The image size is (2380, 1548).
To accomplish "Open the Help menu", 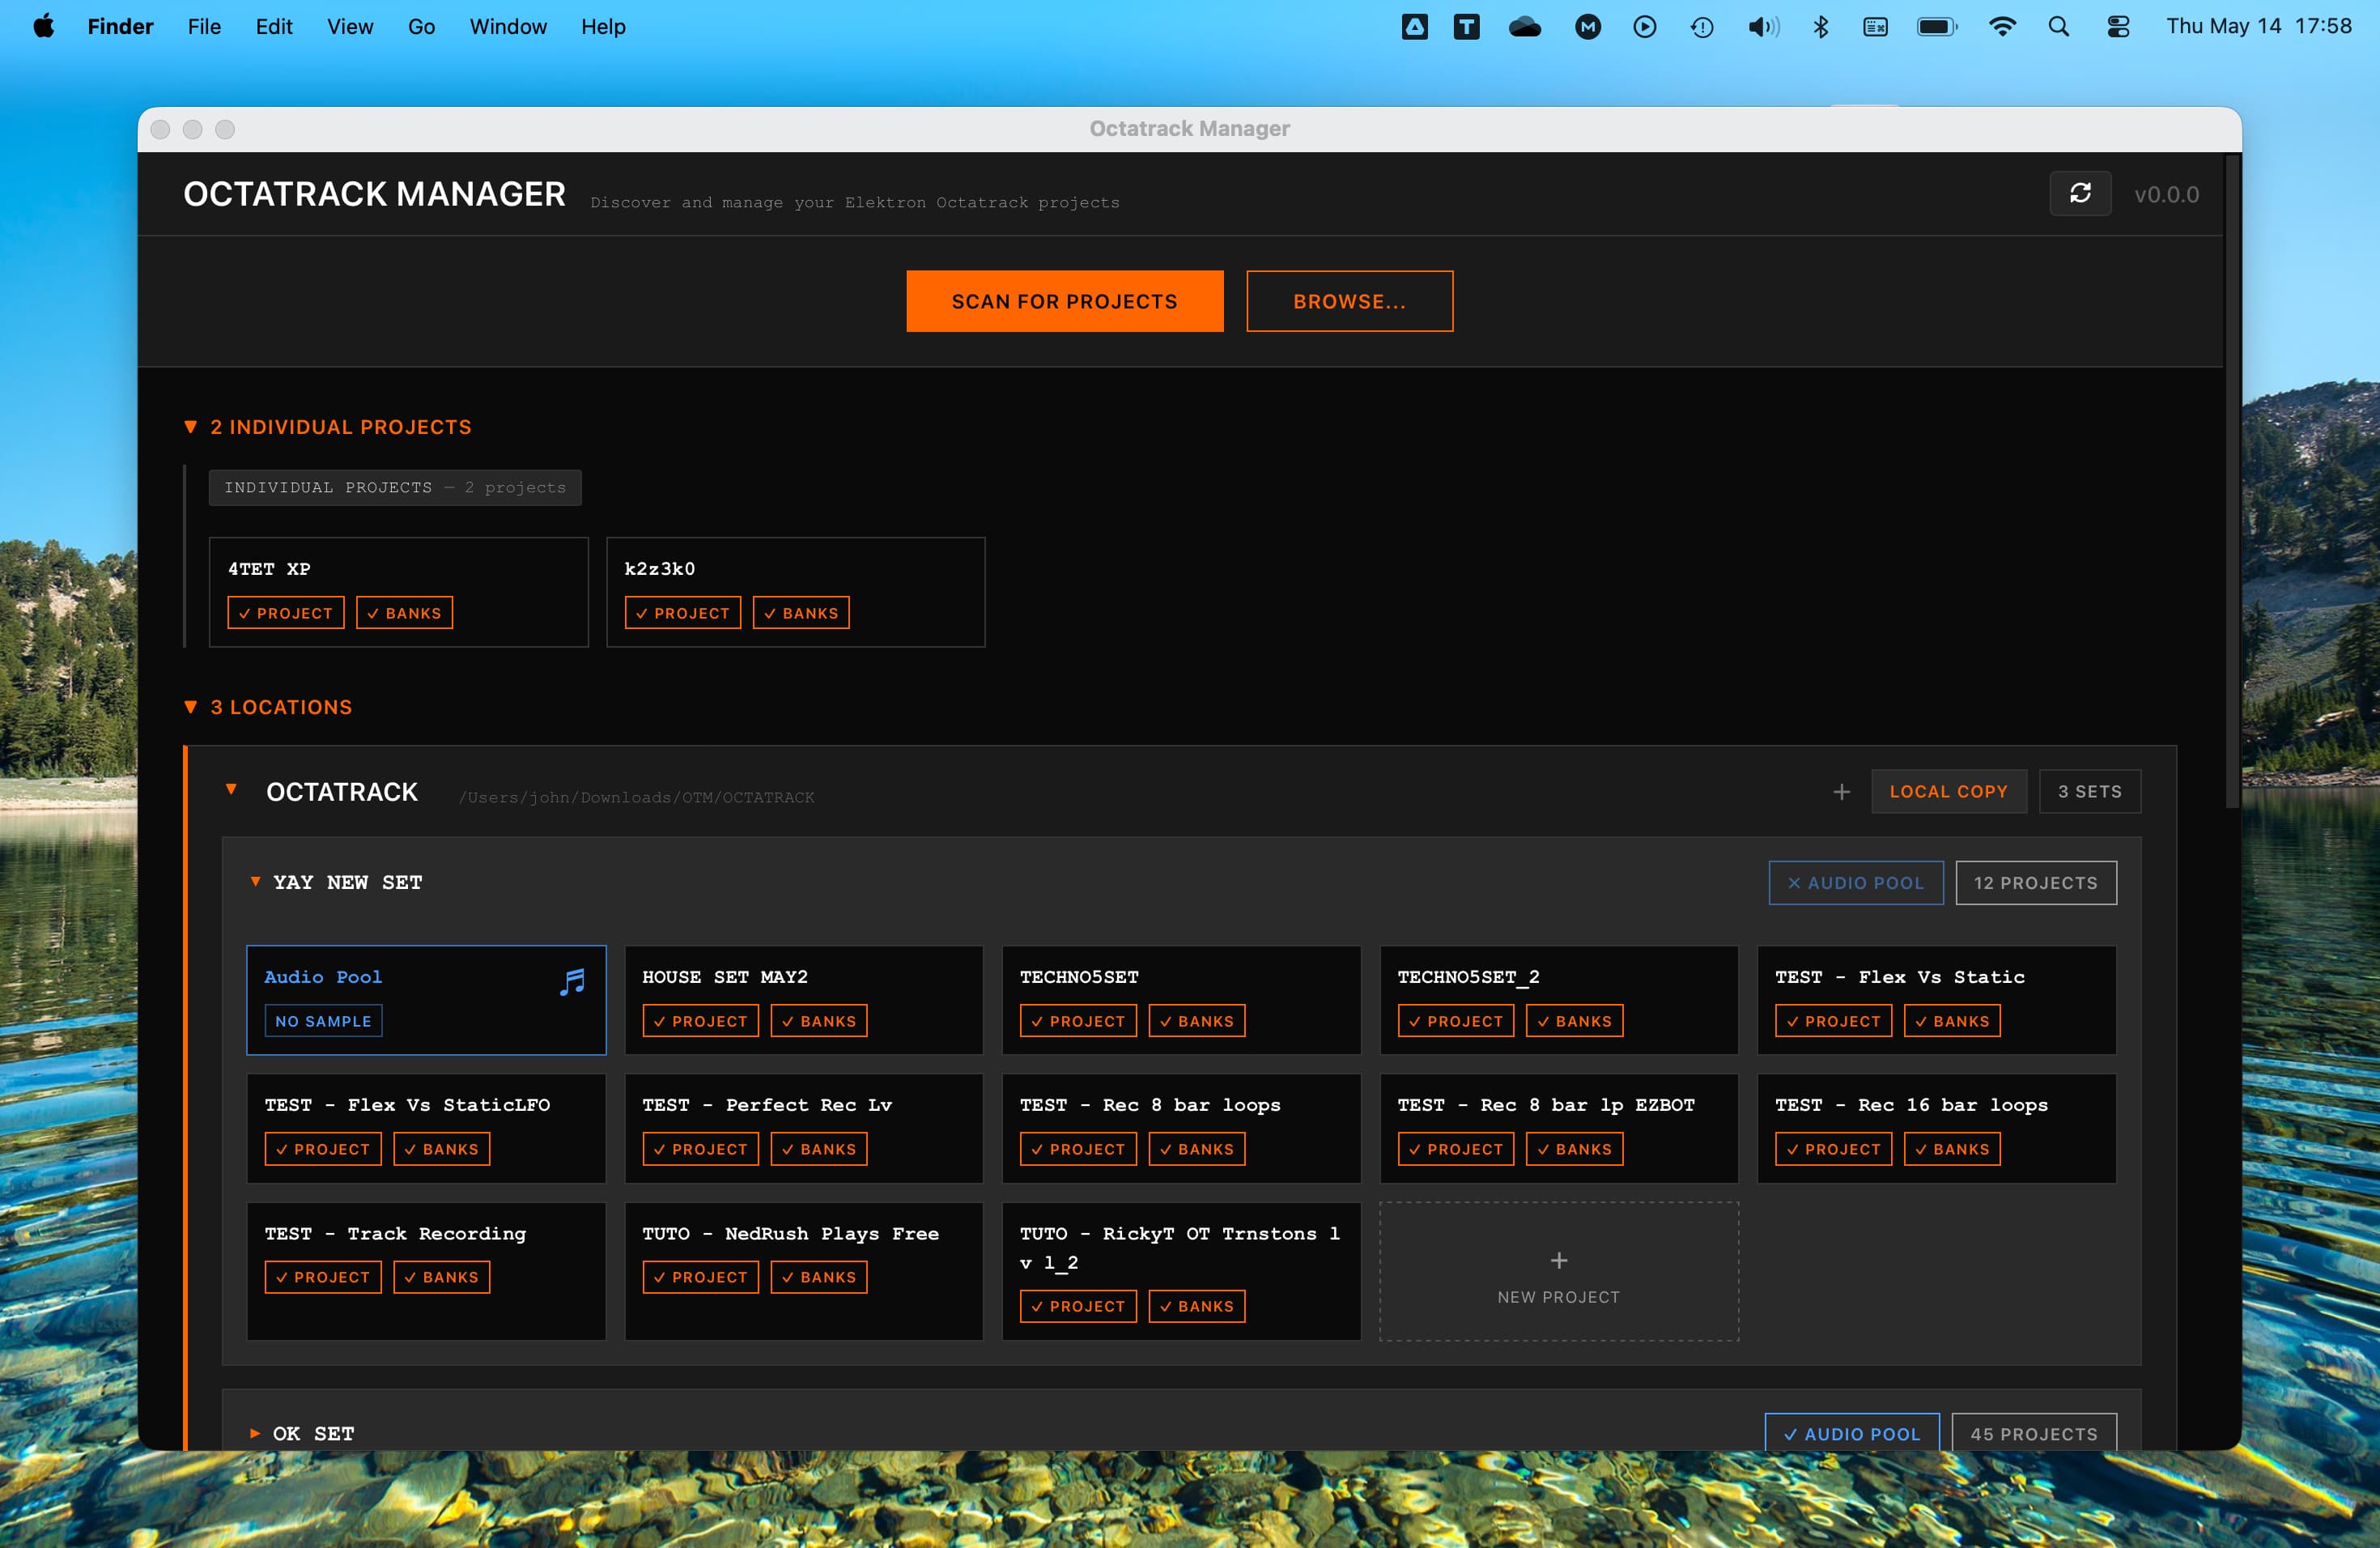I will 603,26.
